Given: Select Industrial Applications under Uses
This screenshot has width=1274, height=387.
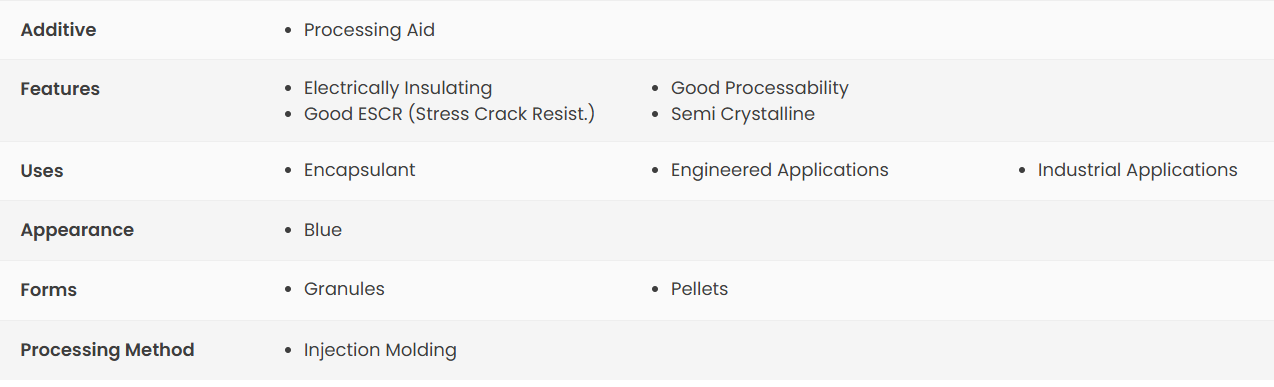Looking at the screenshot, I should click(1137, 170).
